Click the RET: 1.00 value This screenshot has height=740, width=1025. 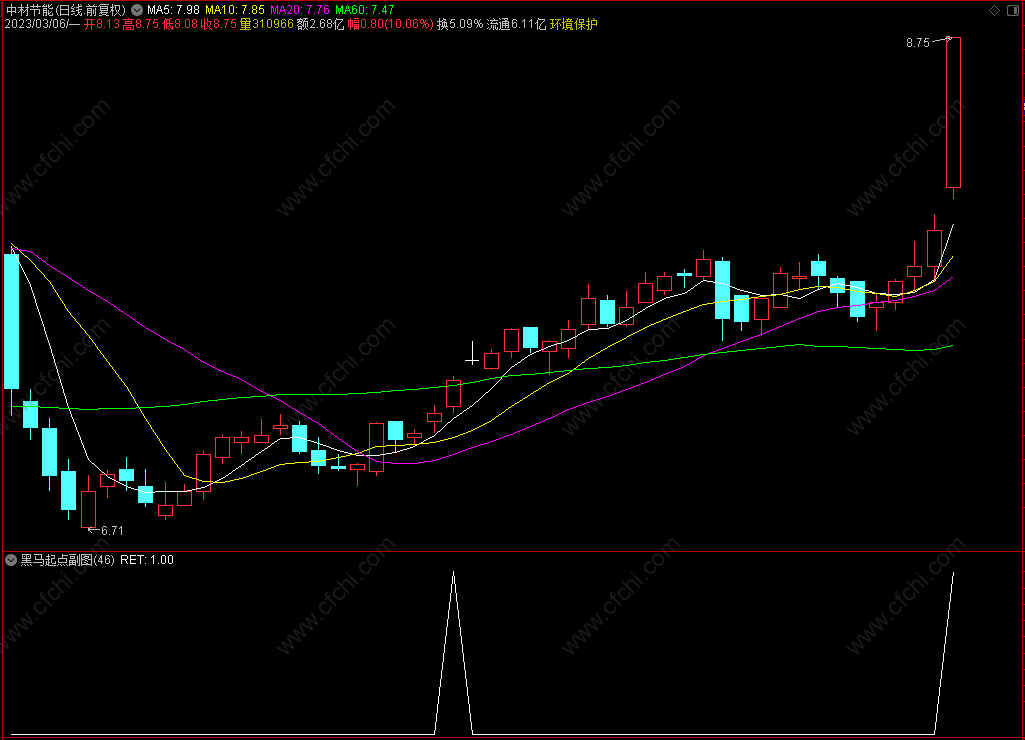coord(147,560)
